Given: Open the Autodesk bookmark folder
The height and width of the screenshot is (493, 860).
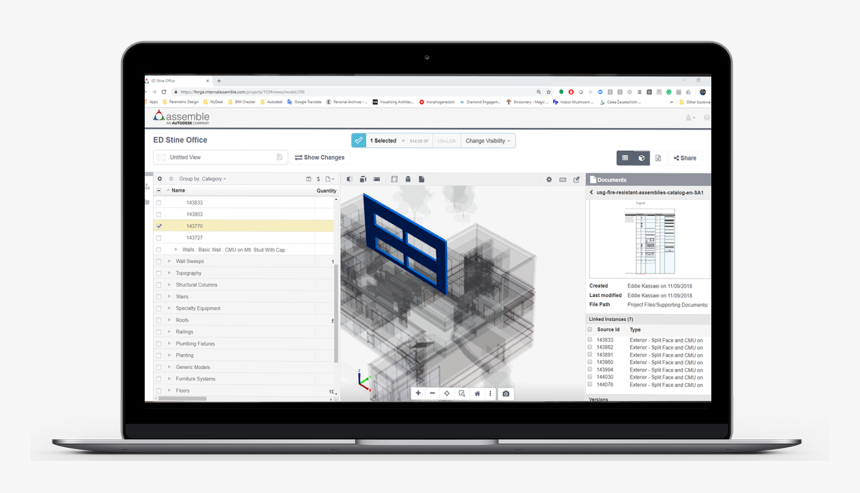Looking at the screenshot, I should click(271, 102).
